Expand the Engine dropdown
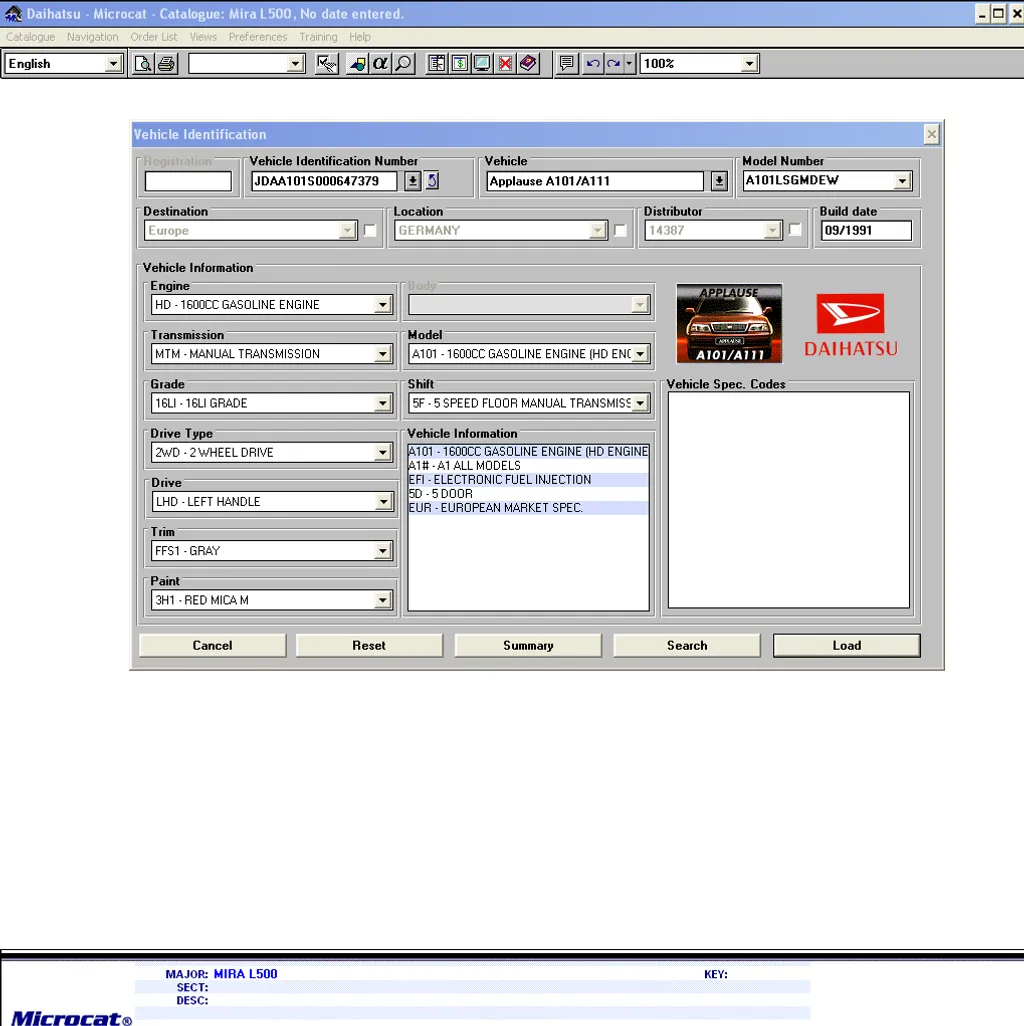Viewport: 1024px width, 1026px height. tap(383, 305)
